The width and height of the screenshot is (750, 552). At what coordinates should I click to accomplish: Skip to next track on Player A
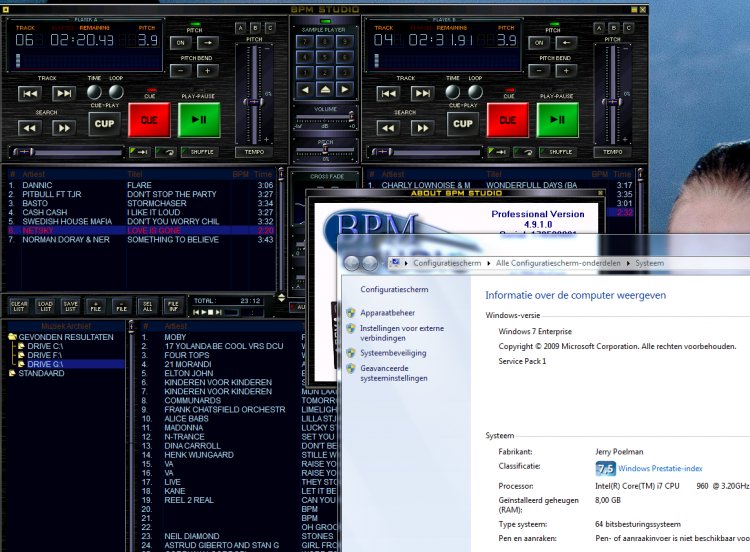64,94
